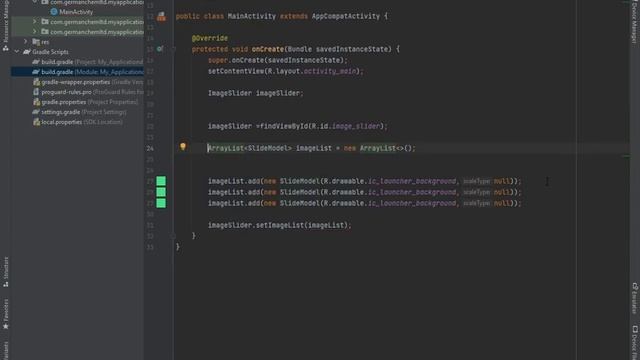This screenshot has width=640, height=360.
Task: Open the Structure tool window
Action: (6, 272)
